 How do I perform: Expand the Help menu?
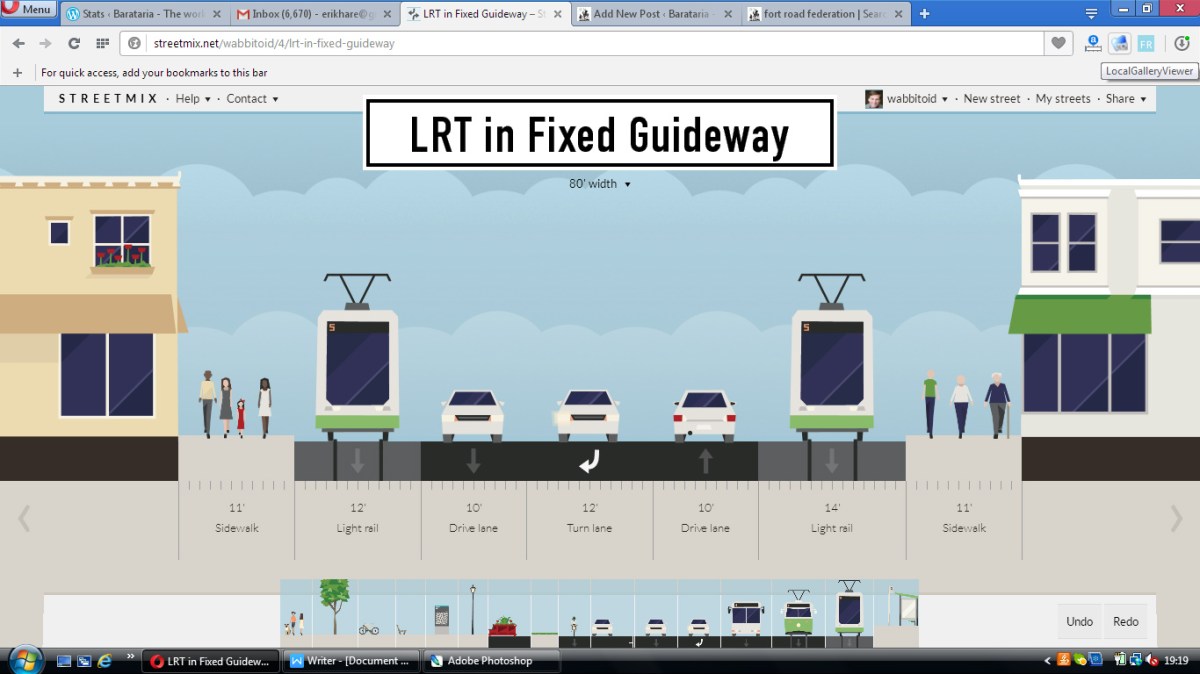click(x=193, y=99)
